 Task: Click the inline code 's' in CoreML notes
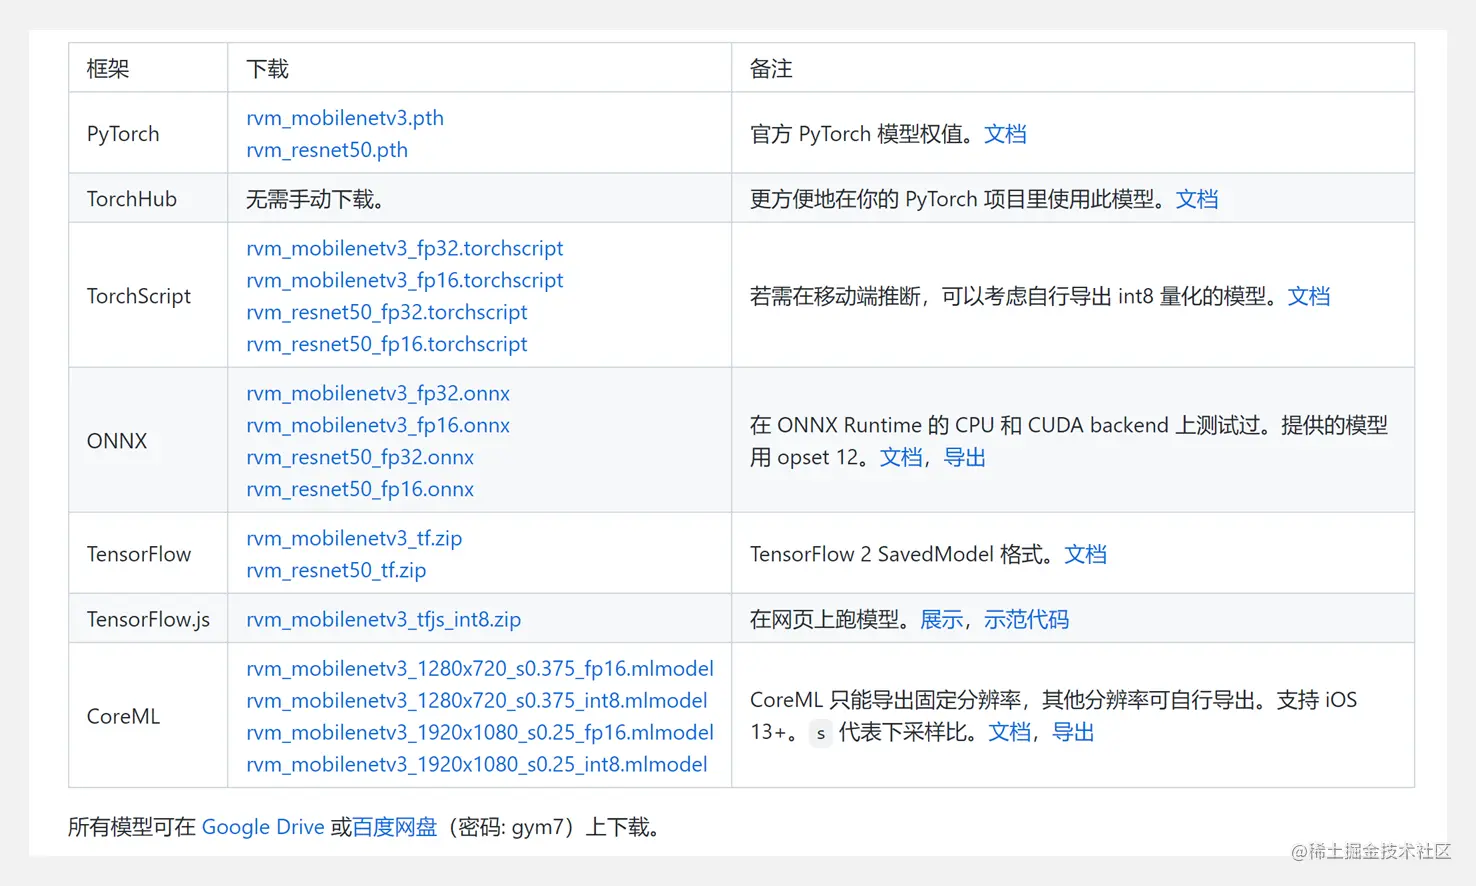click(x=821, y=733)
